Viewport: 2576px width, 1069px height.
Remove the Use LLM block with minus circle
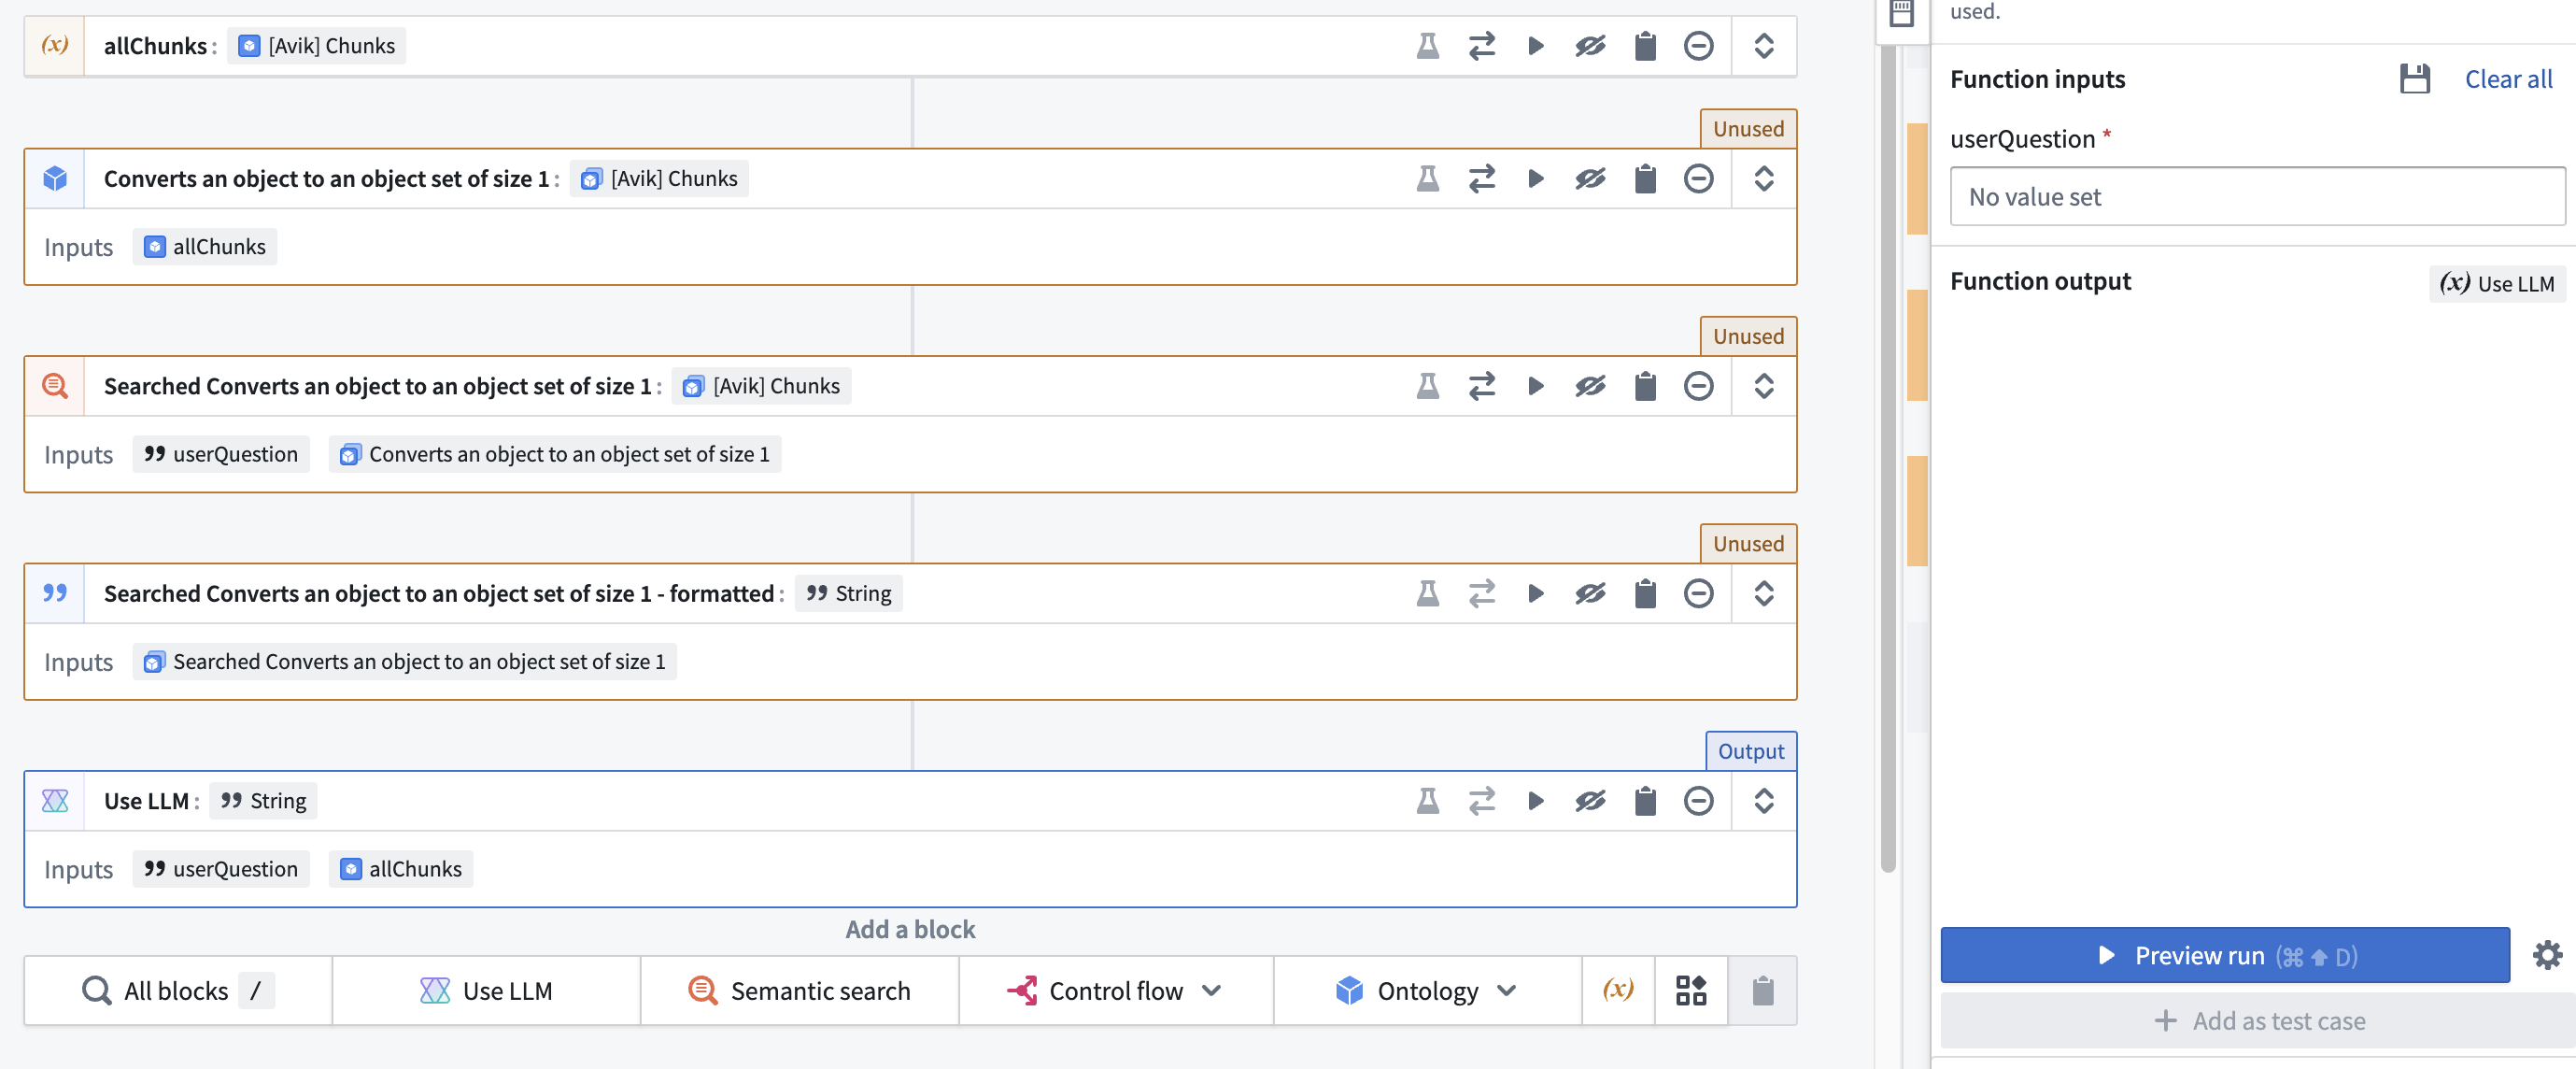coord(1698,801)
